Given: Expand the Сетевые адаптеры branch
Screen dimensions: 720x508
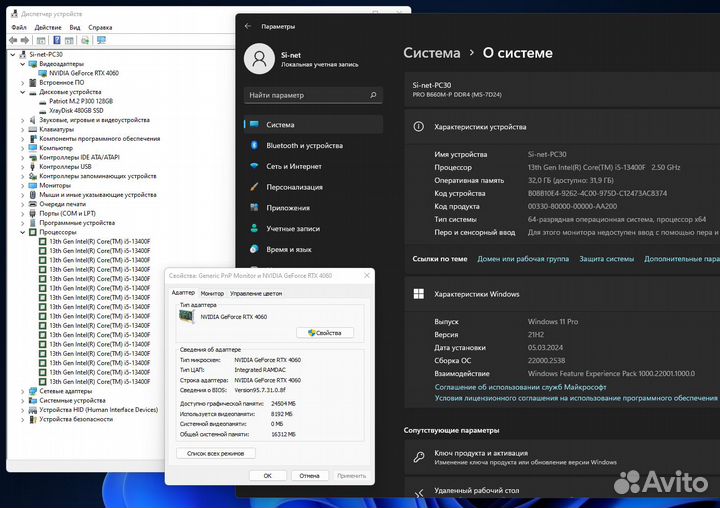Looking at the screenshot, I should click(22, 391).
